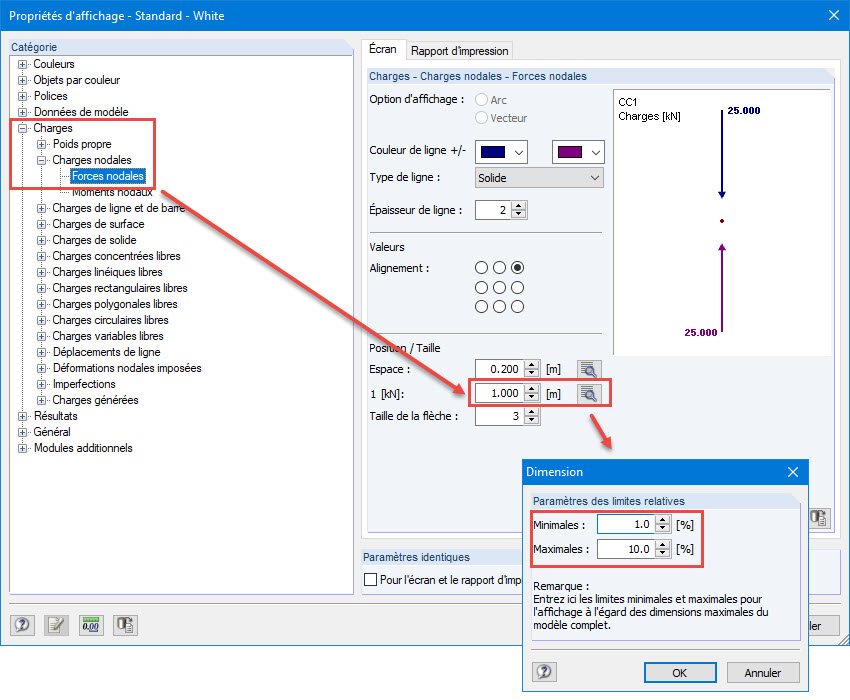Click the copy settings icon in bottom toolbar

[125, 625]
